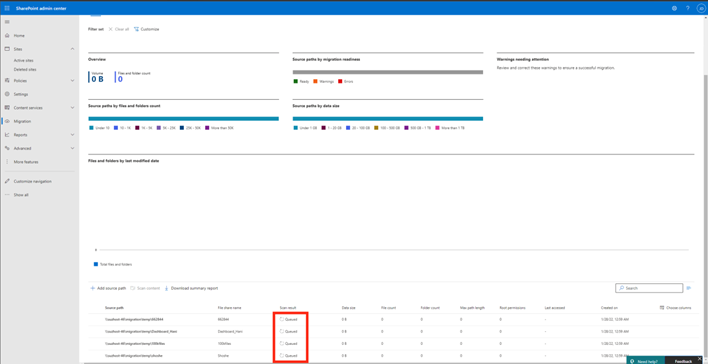The image size is (708, 364).
Task: Click the Home house icon
Action: tap(7, 35)
